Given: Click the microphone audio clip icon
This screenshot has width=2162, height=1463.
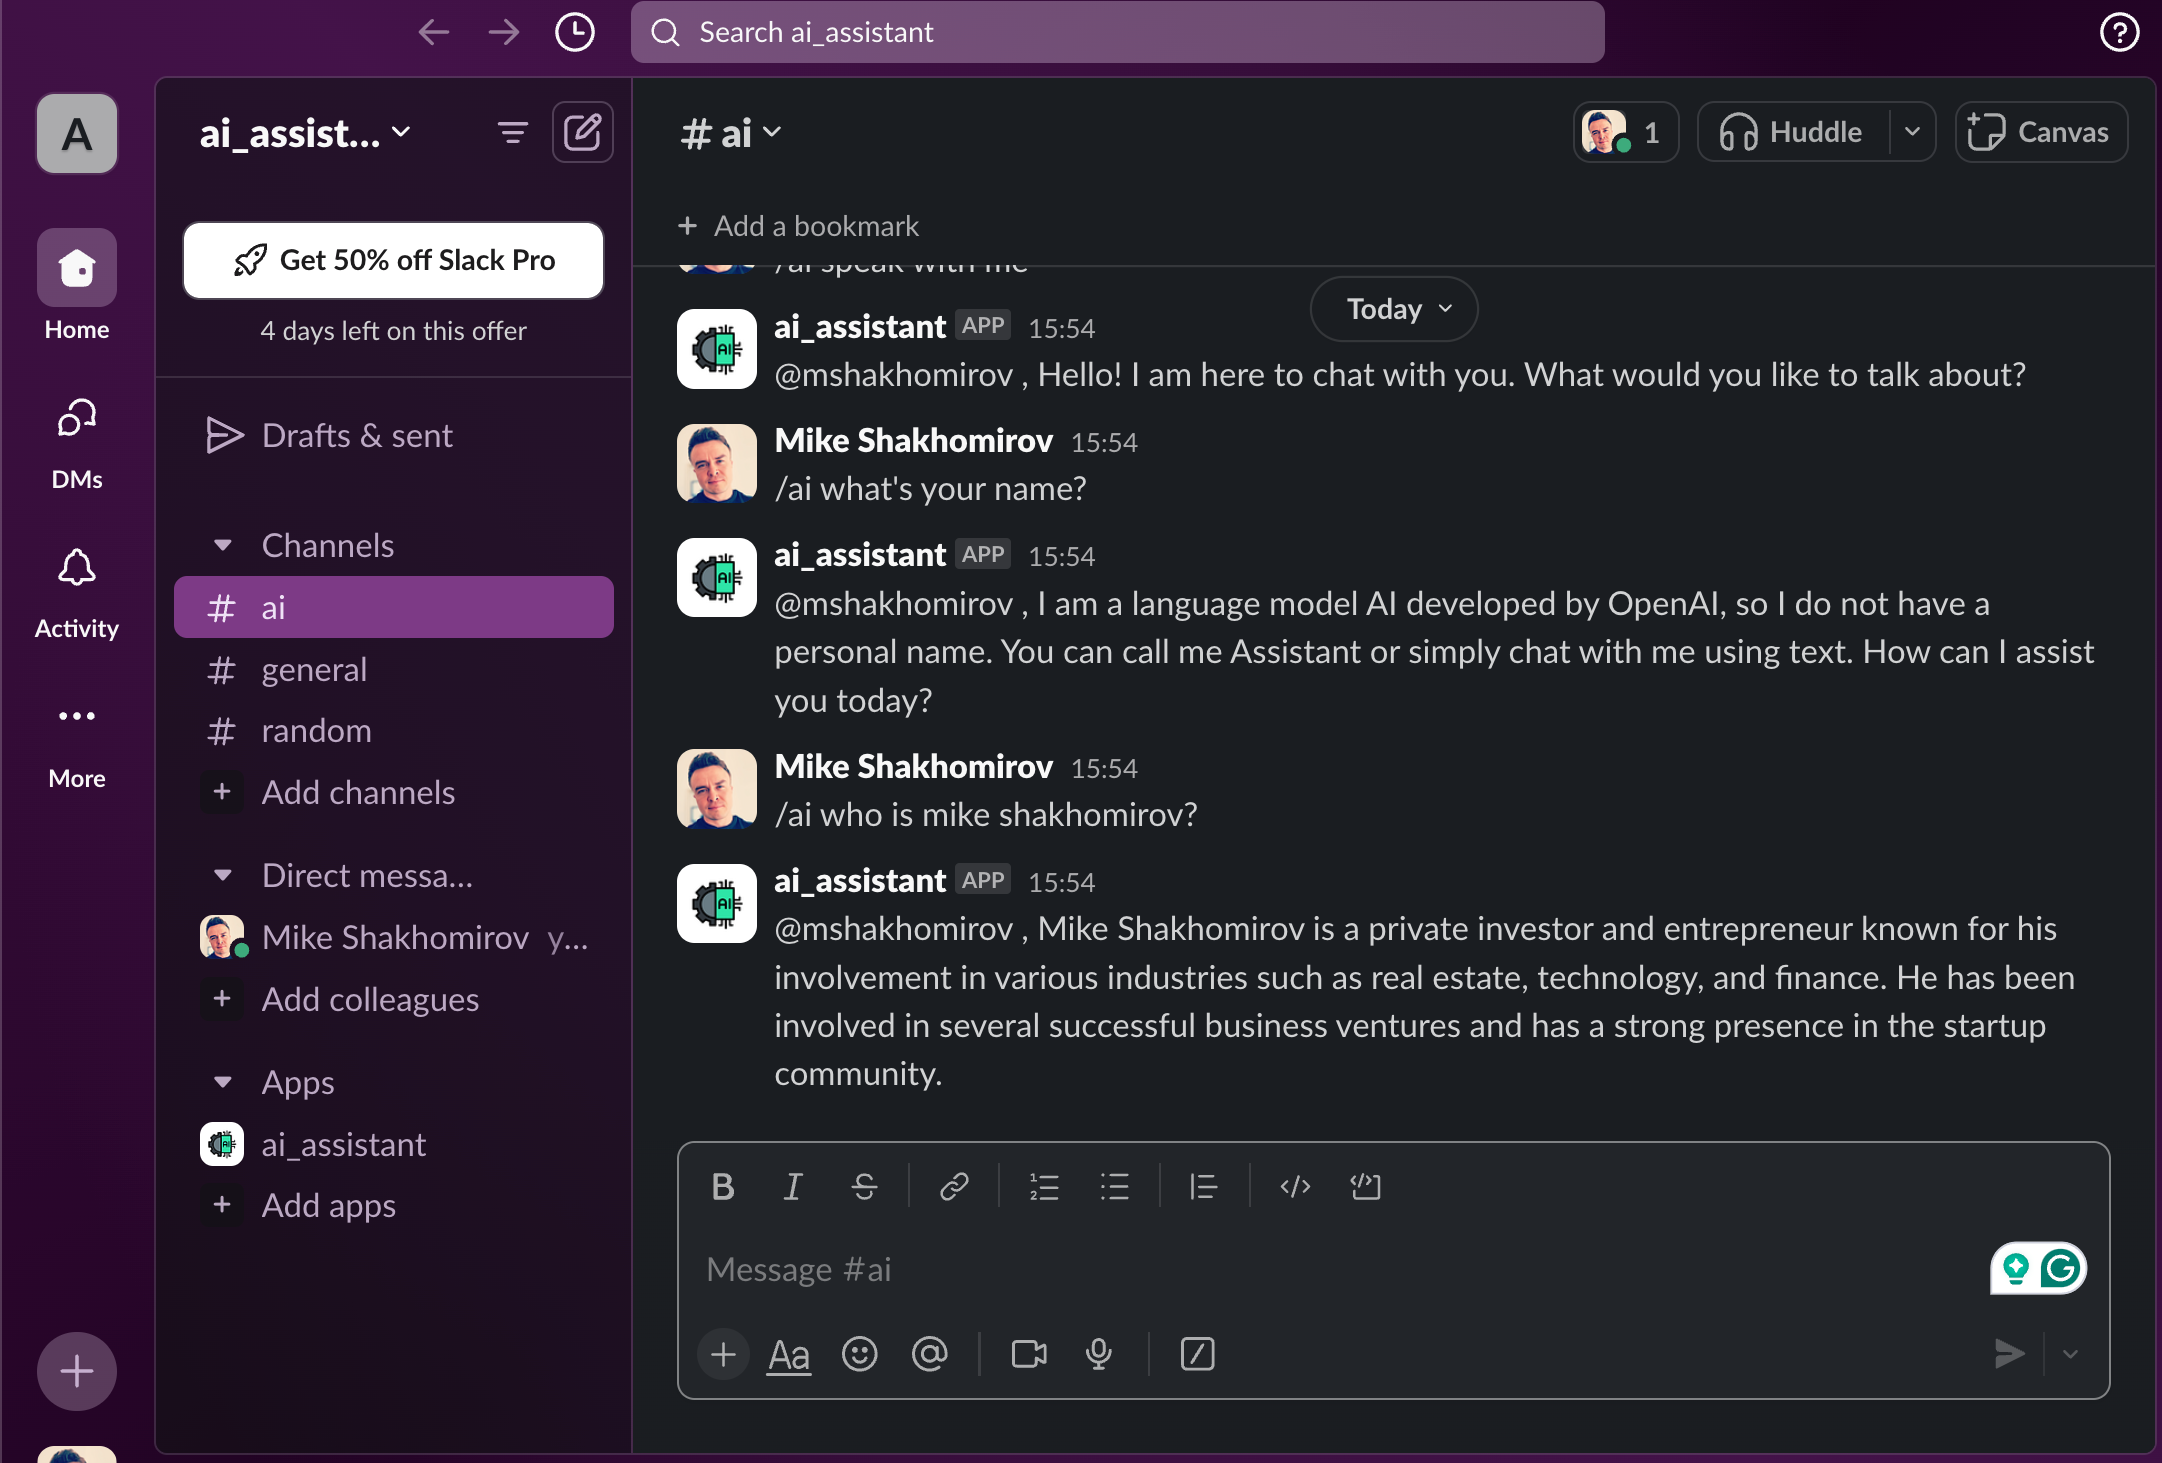Looking at the screenshot, I should [x=1098, y=1355].
